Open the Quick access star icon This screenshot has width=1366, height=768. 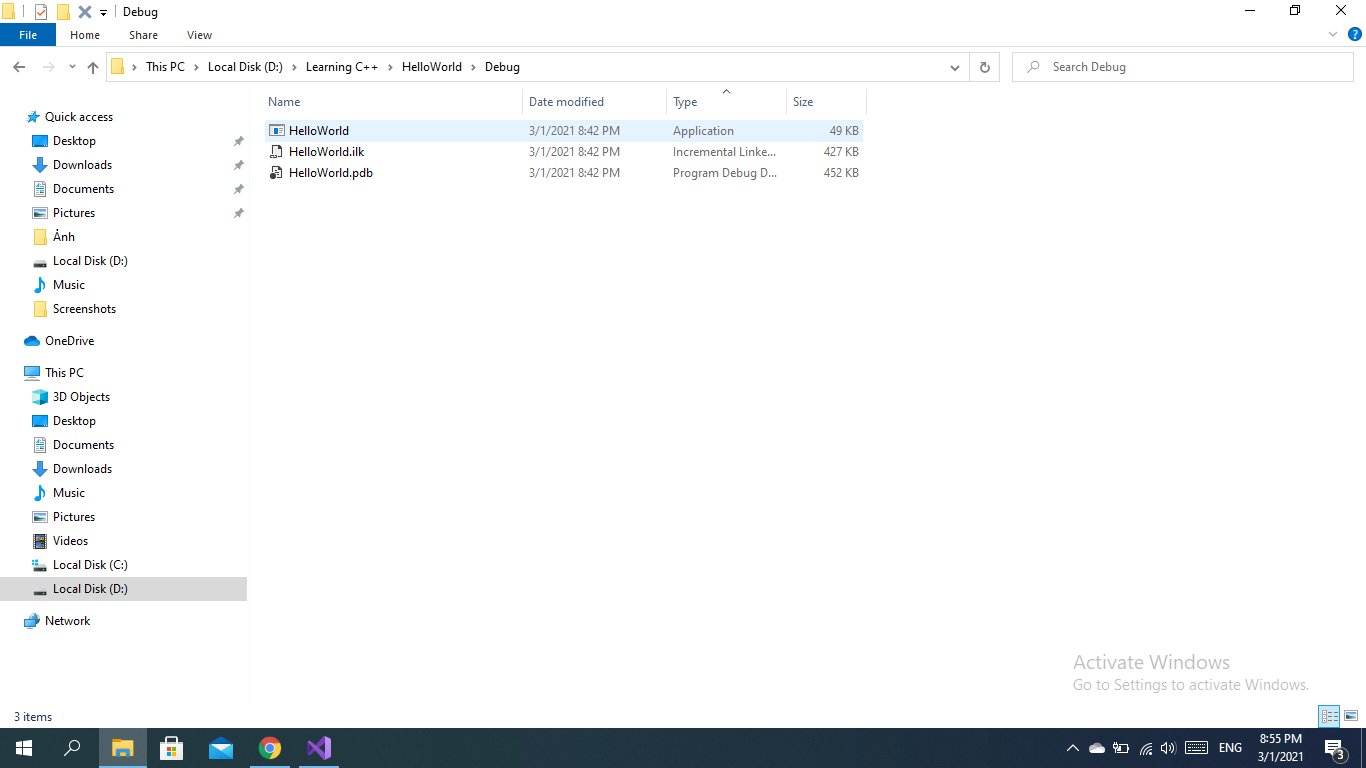tap(33, 117)
